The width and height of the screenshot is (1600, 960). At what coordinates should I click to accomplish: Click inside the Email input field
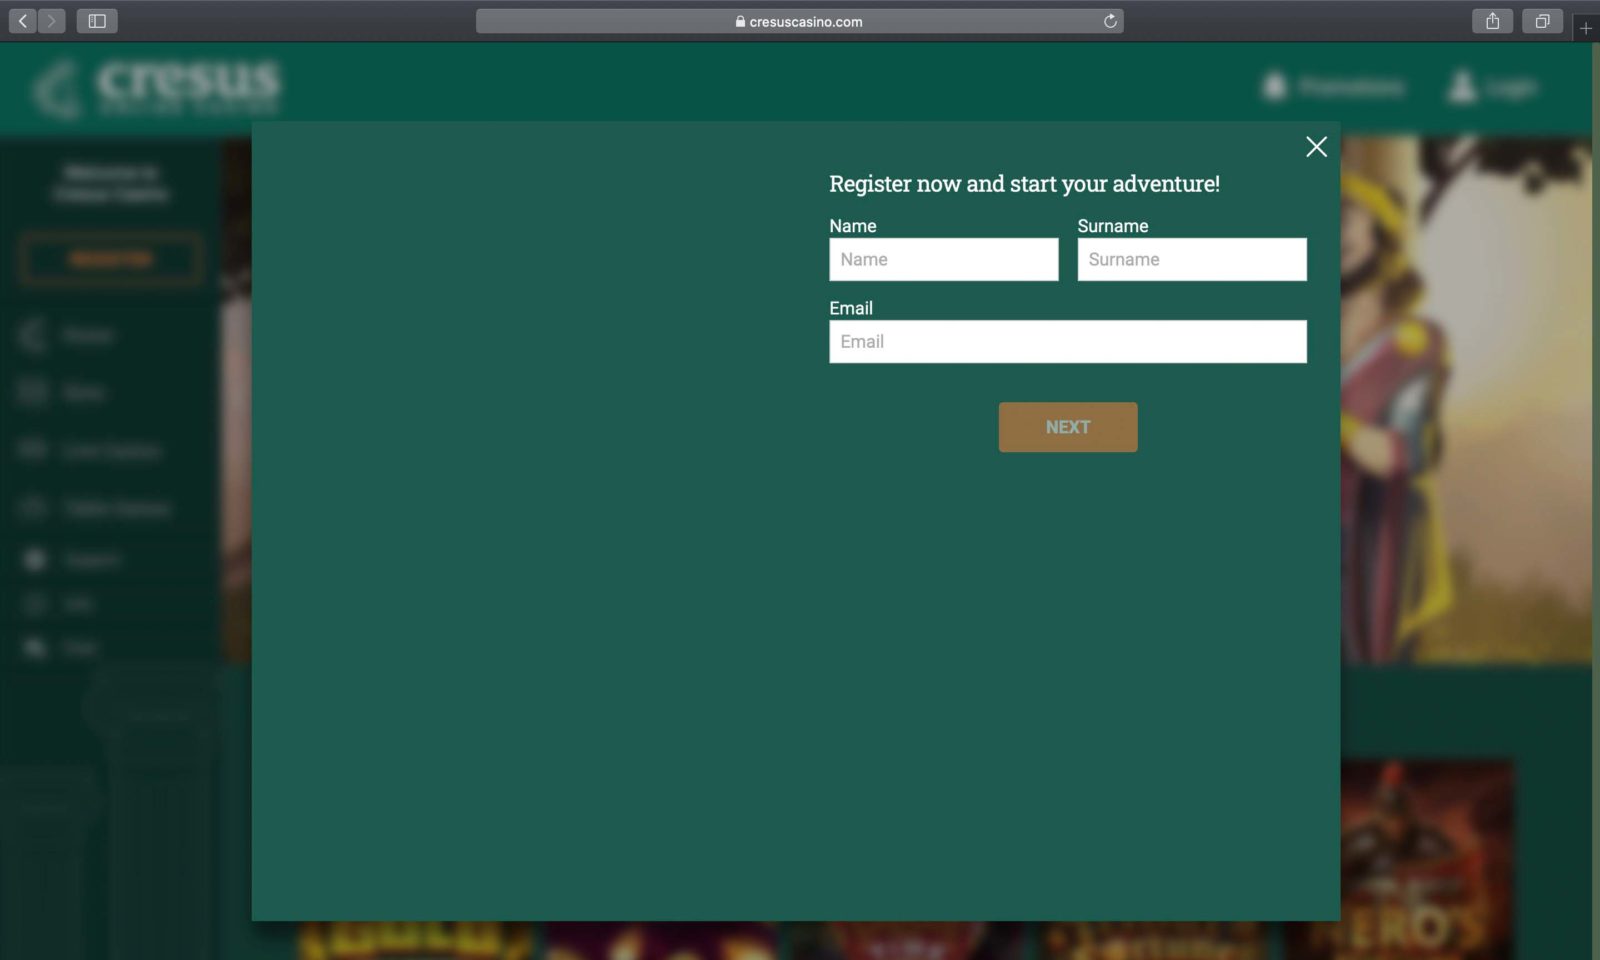tap(1067, 341)
